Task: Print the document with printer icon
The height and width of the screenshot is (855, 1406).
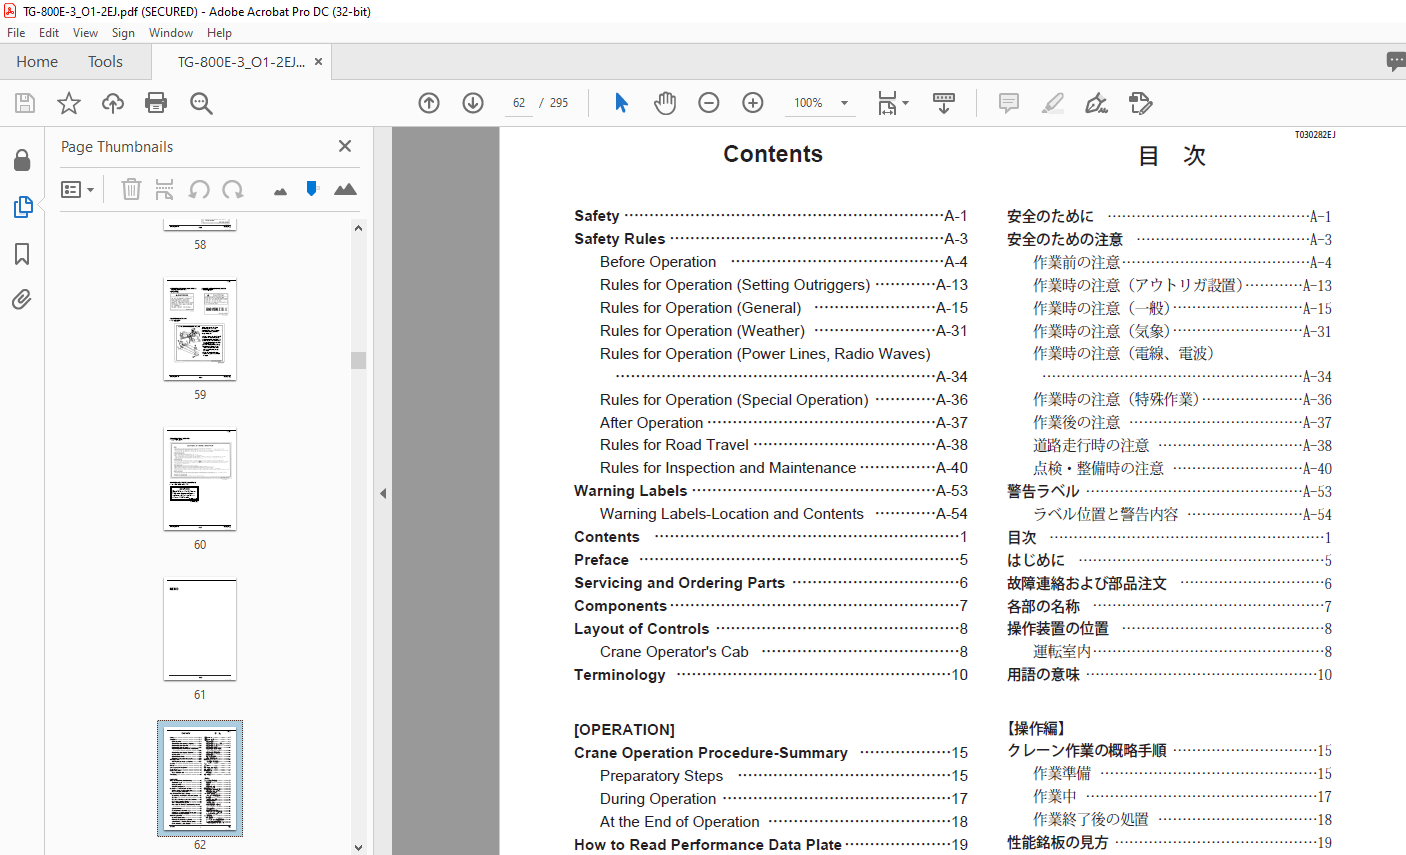Action: click(156, 103)
